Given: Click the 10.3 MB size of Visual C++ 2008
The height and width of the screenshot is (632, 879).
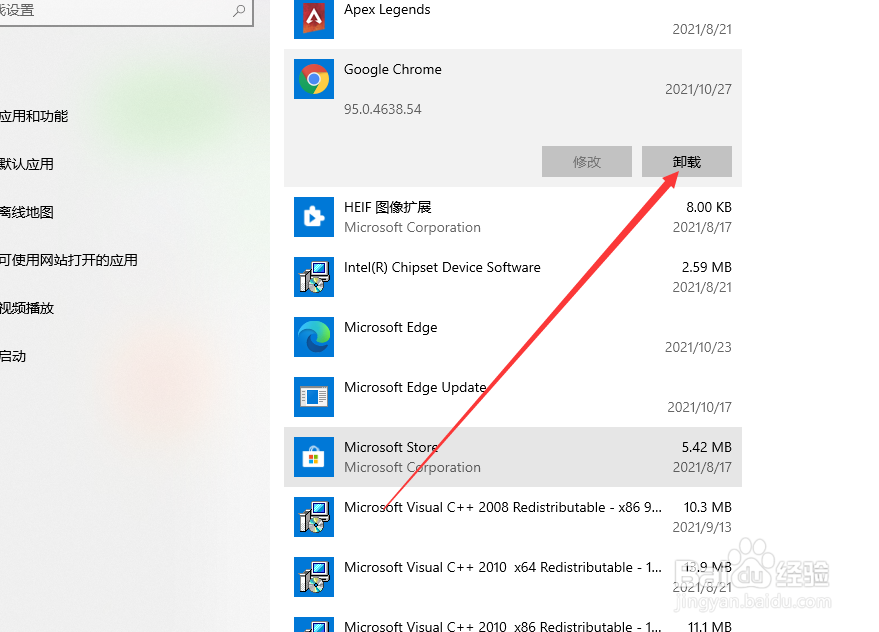Looking at the screenshot, I should click(x=707, y=508).
